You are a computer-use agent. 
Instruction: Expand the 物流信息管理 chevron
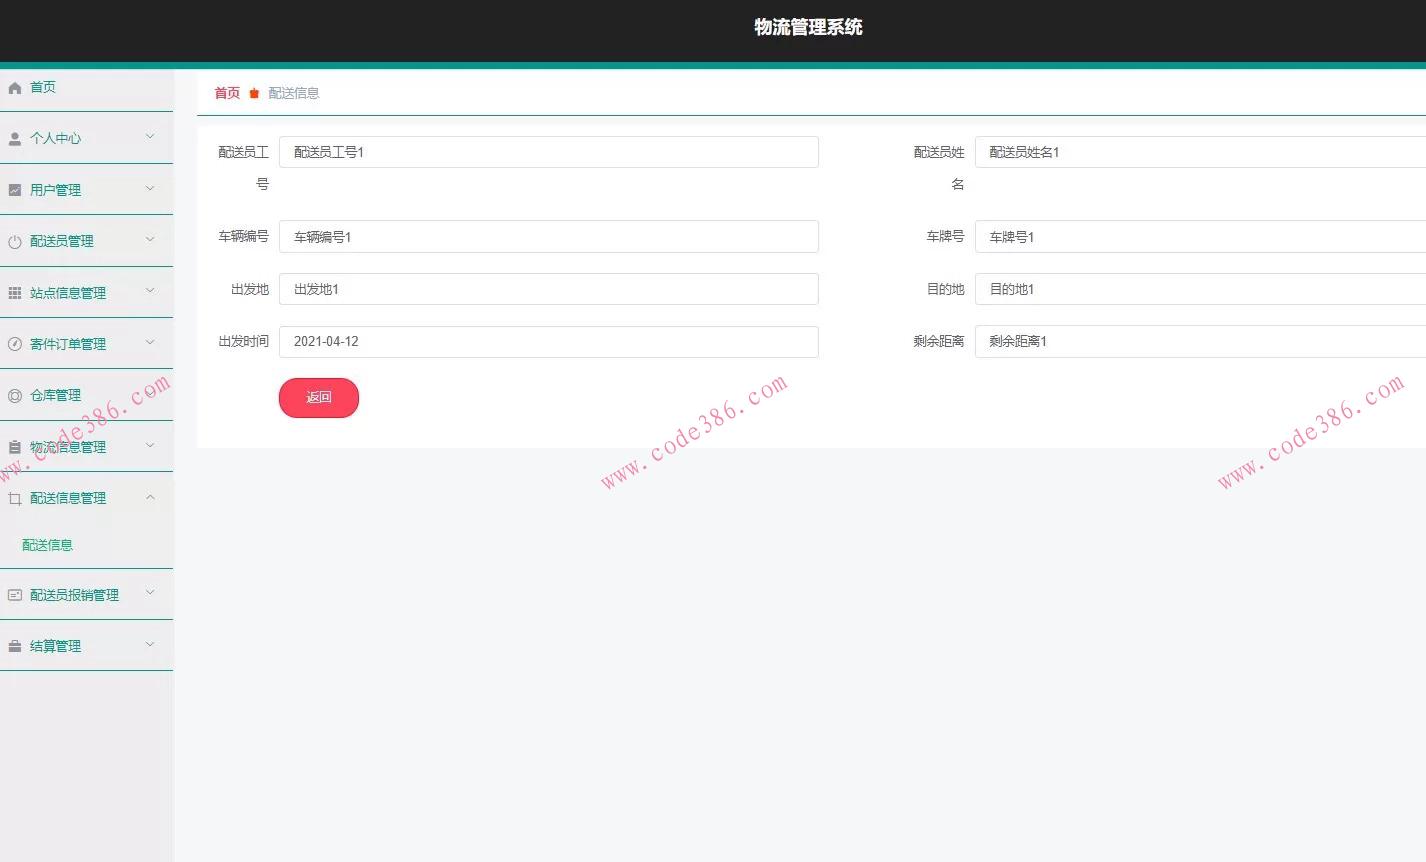pos(150,445)
